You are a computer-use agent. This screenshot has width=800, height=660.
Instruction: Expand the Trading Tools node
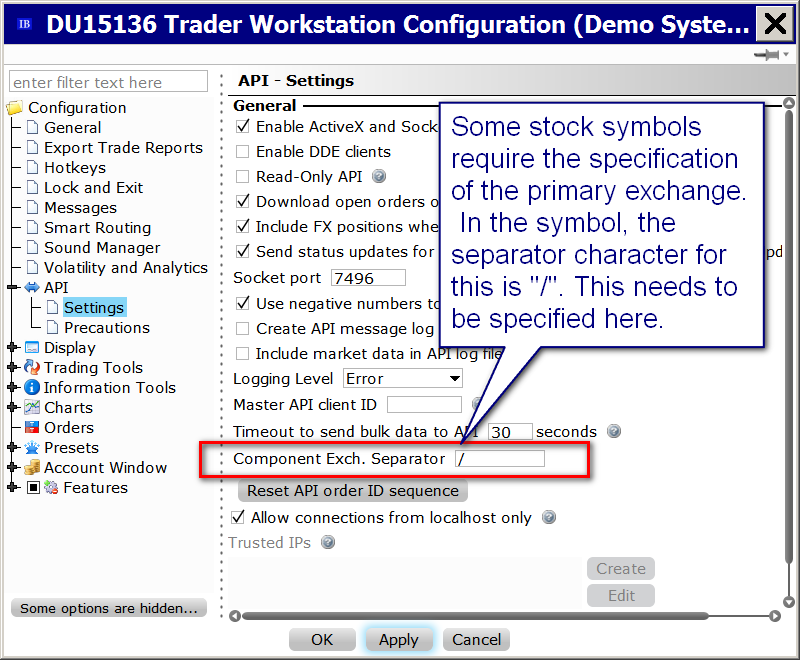coord(13,367)
